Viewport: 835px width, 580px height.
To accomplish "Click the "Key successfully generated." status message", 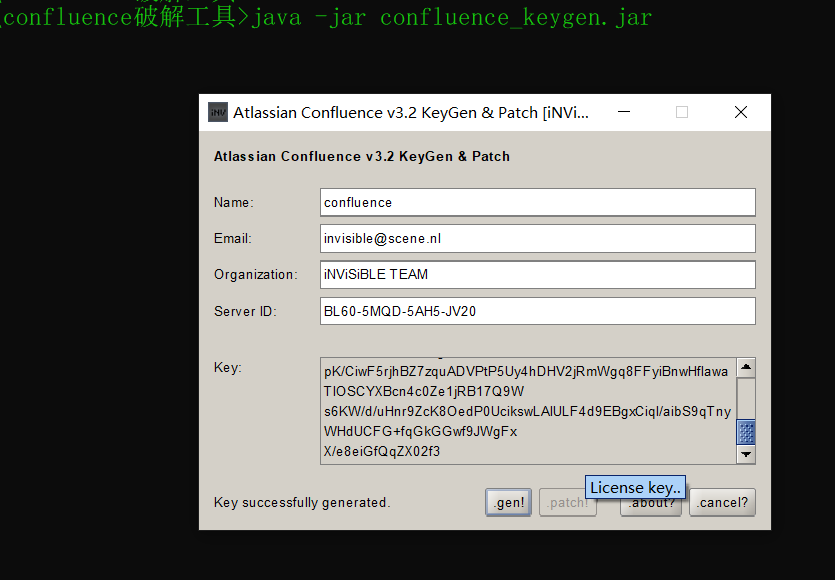I will (x=302, y=503).
